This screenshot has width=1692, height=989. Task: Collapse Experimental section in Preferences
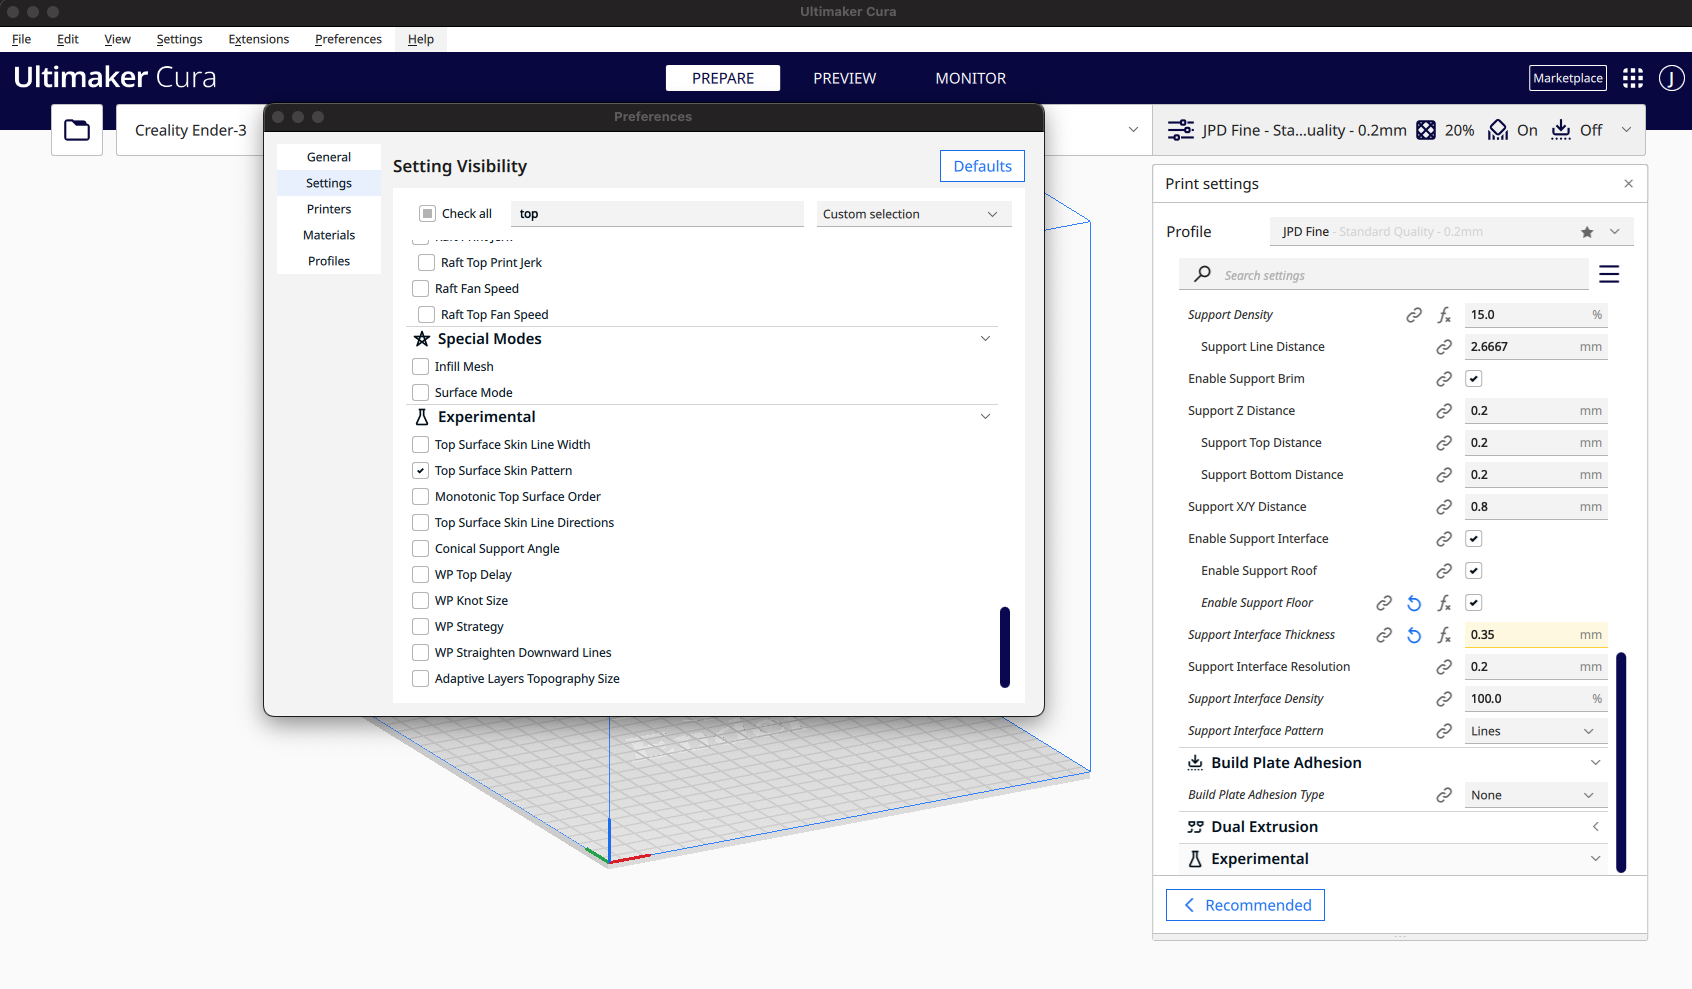985,417
